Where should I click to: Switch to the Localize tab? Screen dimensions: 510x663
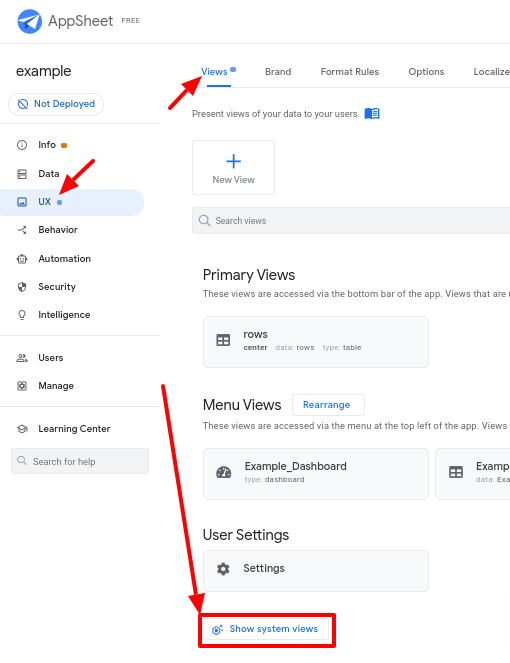click(x=491, y=72)
